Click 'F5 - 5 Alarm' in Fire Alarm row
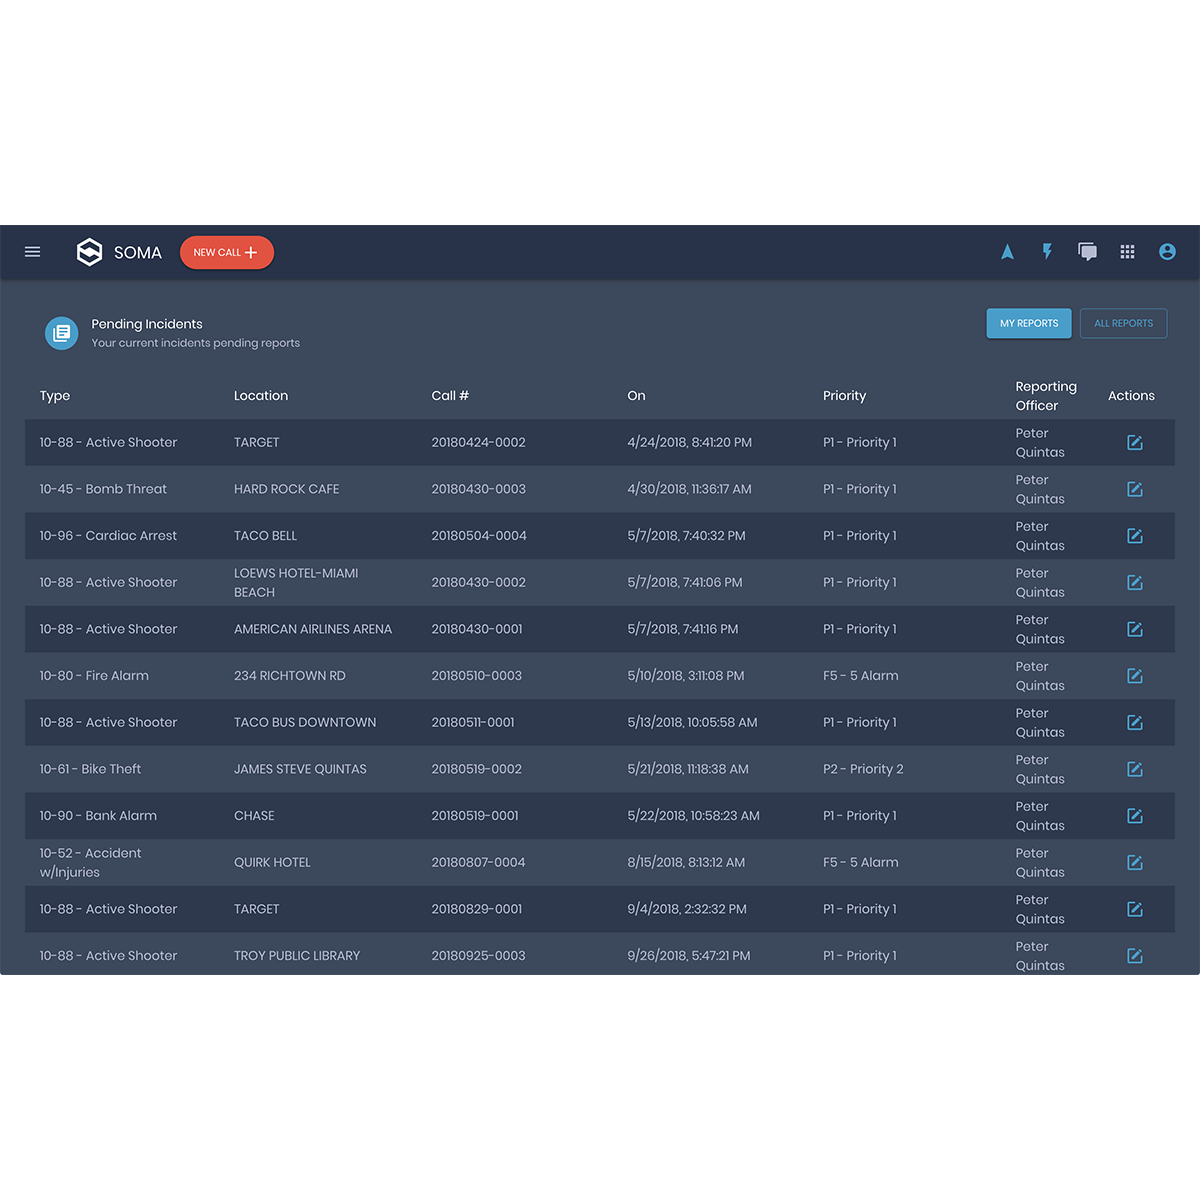The image size is (1200, 1200). pyautogui.click(x=861, y=676)
